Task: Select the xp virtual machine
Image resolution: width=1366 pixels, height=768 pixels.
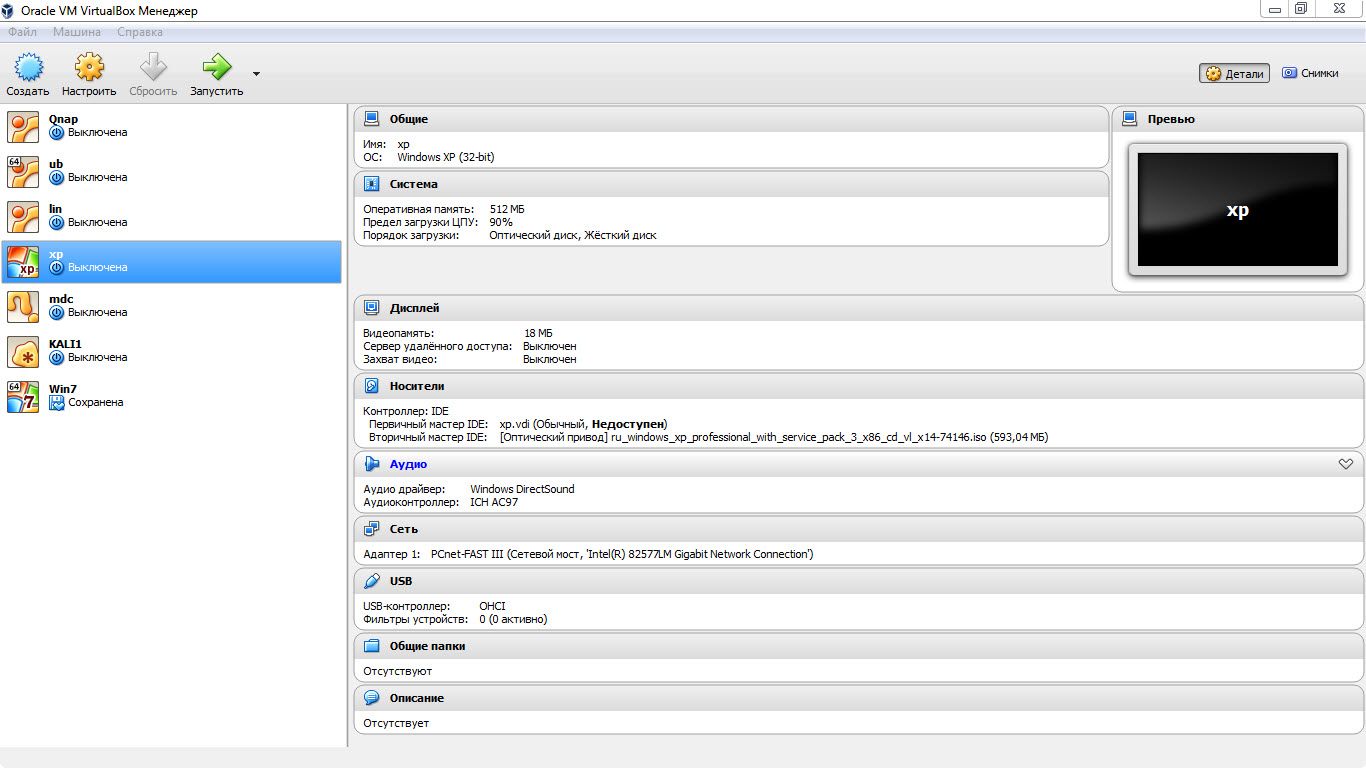Action: 172,262
